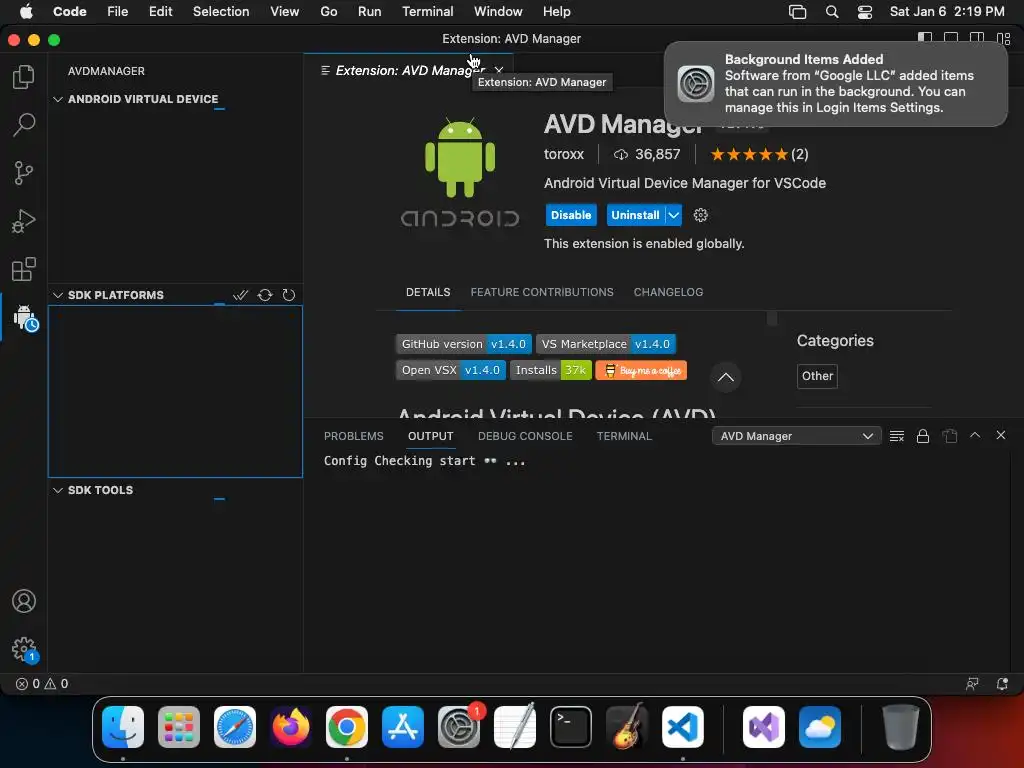Open the Accounts menu icon
Image resolution: width=1024 pixels, height=768 pixels.
point(24,601)
